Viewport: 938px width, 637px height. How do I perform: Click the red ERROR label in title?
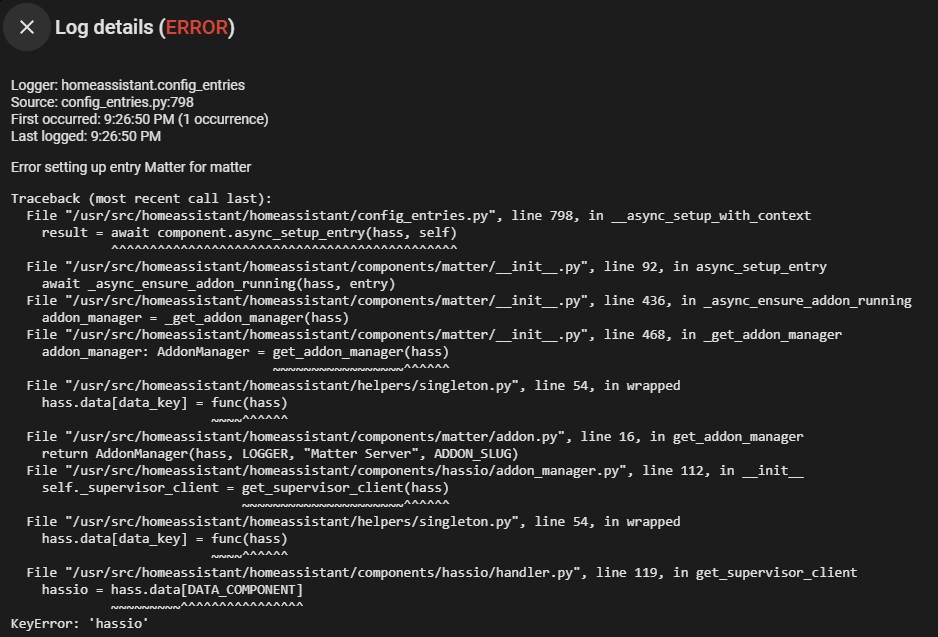click(x=197, y=28)
